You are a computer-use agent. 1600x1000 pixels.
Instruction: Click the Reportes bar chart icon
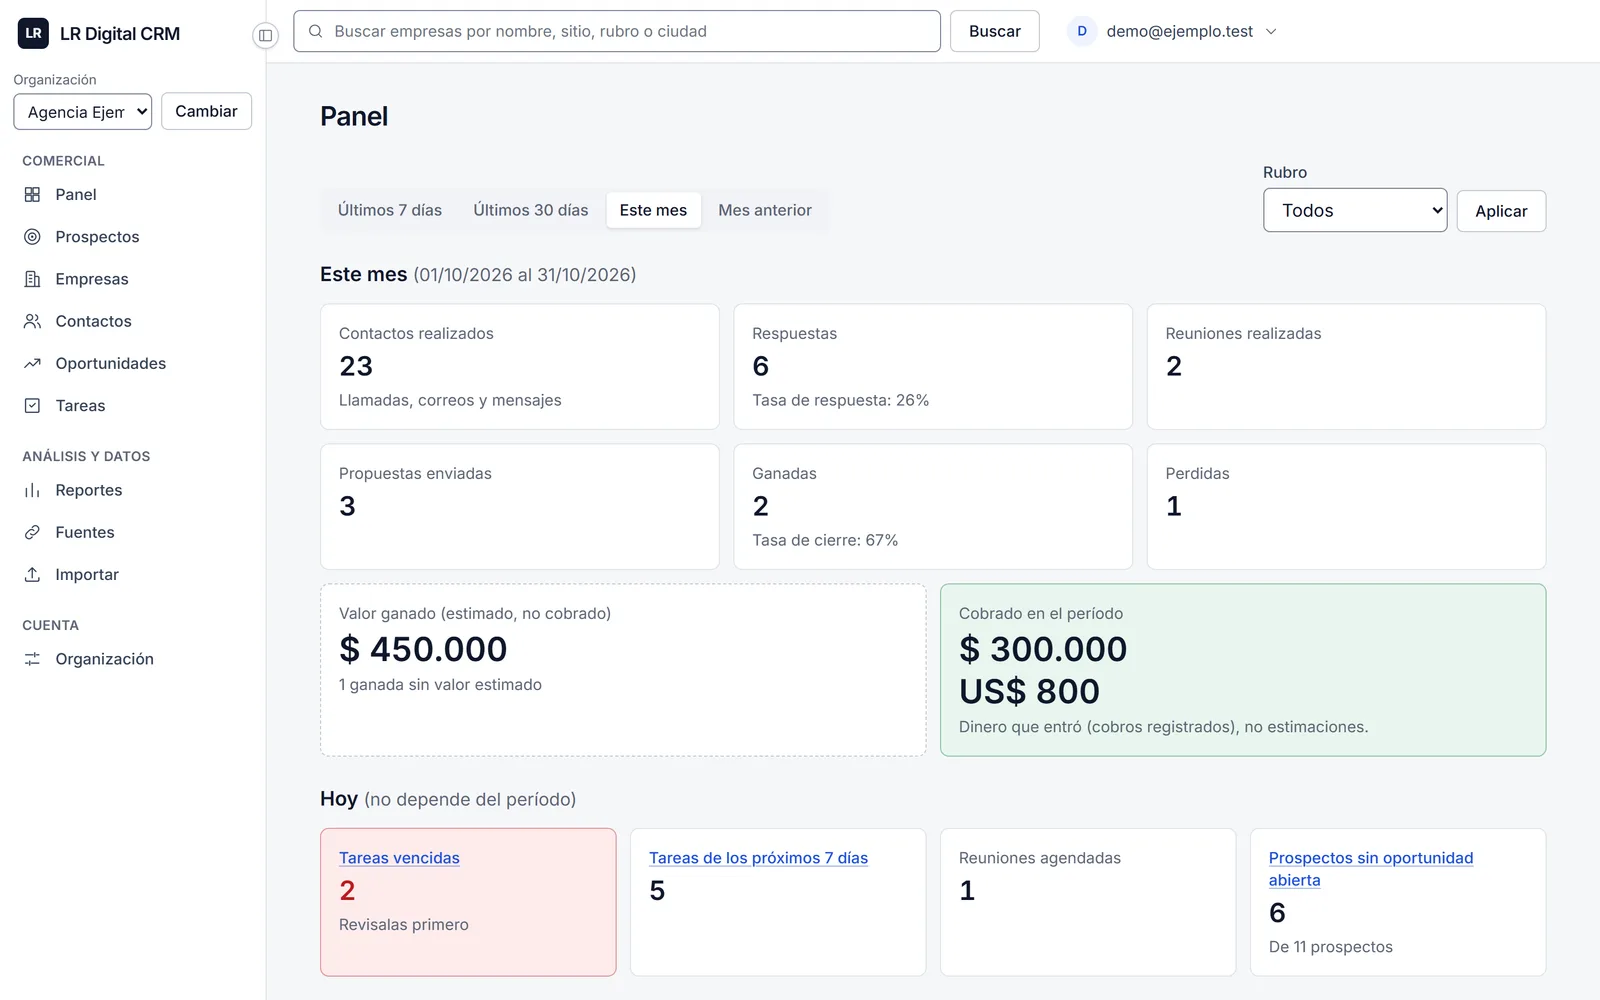coord(32,490)
